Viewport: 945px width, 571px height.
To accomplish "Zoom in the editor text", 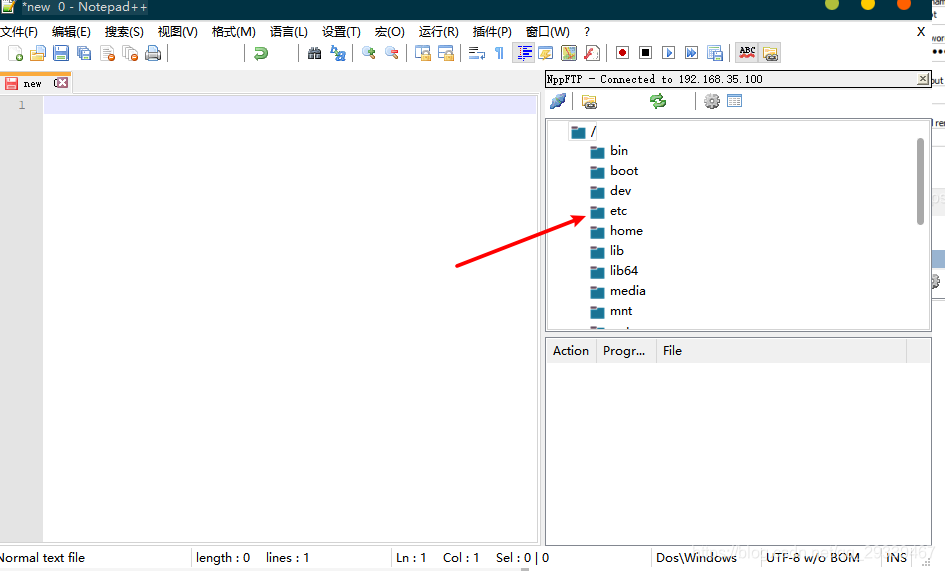I will coord(368,53).
